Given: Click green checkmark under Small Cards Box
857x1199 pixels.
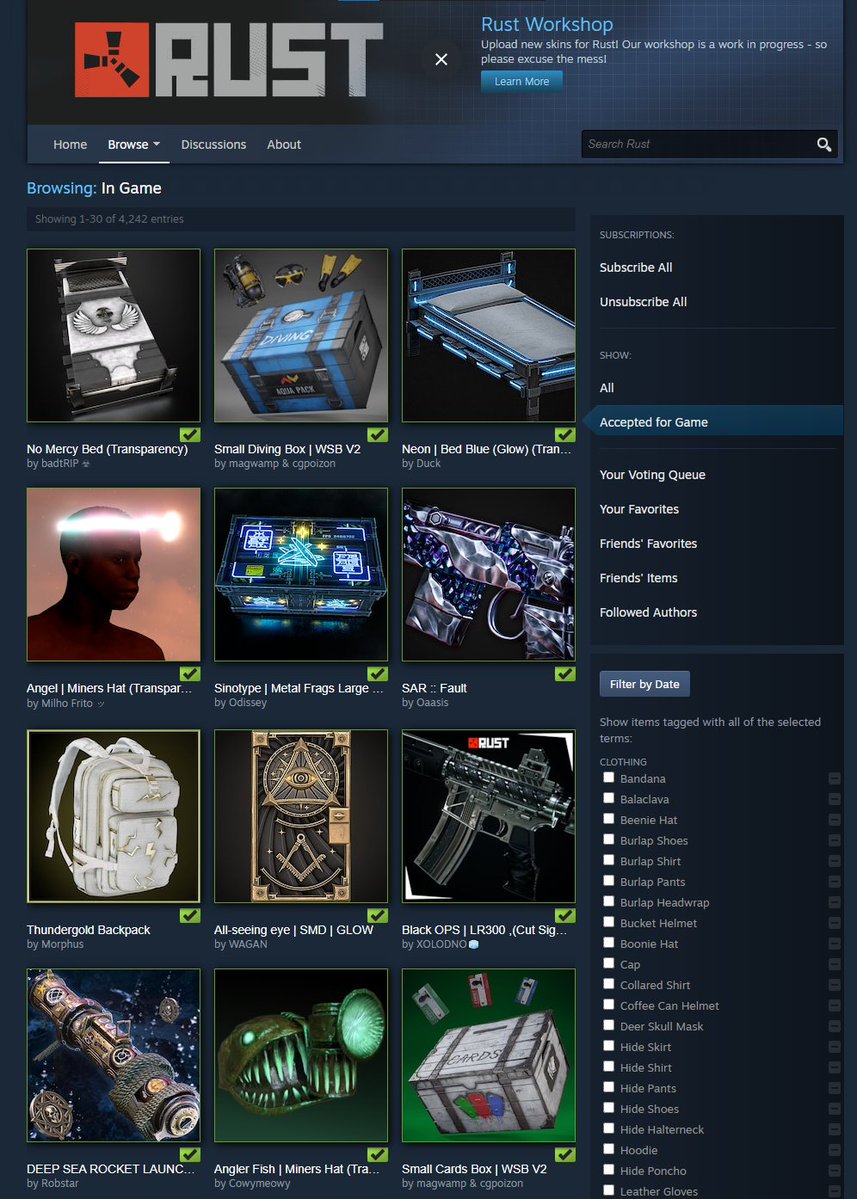Looking at the screenshot, I should 565,1155.
